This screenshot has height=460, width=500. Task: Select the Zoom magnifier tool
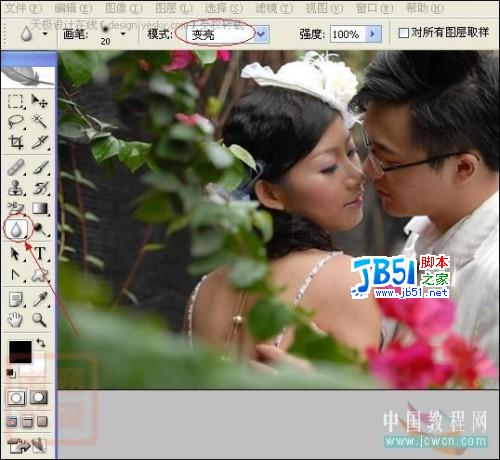[x=39, y=320]
